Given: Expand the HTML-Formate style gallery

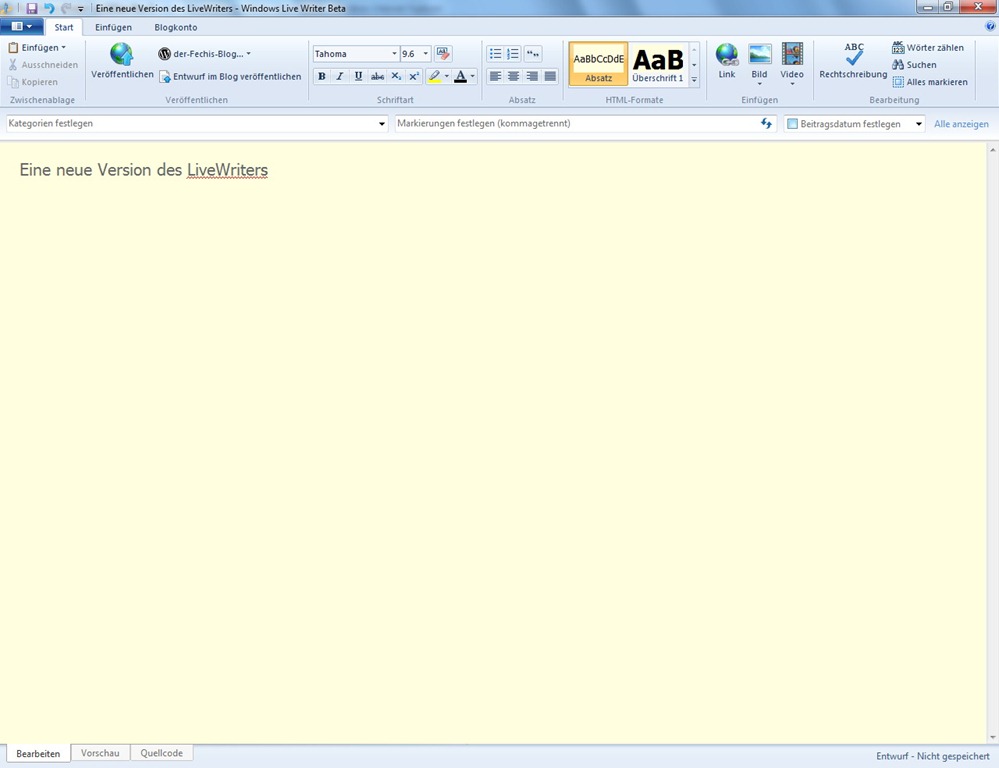Looking at the screenshot, I should click(694, 80).
